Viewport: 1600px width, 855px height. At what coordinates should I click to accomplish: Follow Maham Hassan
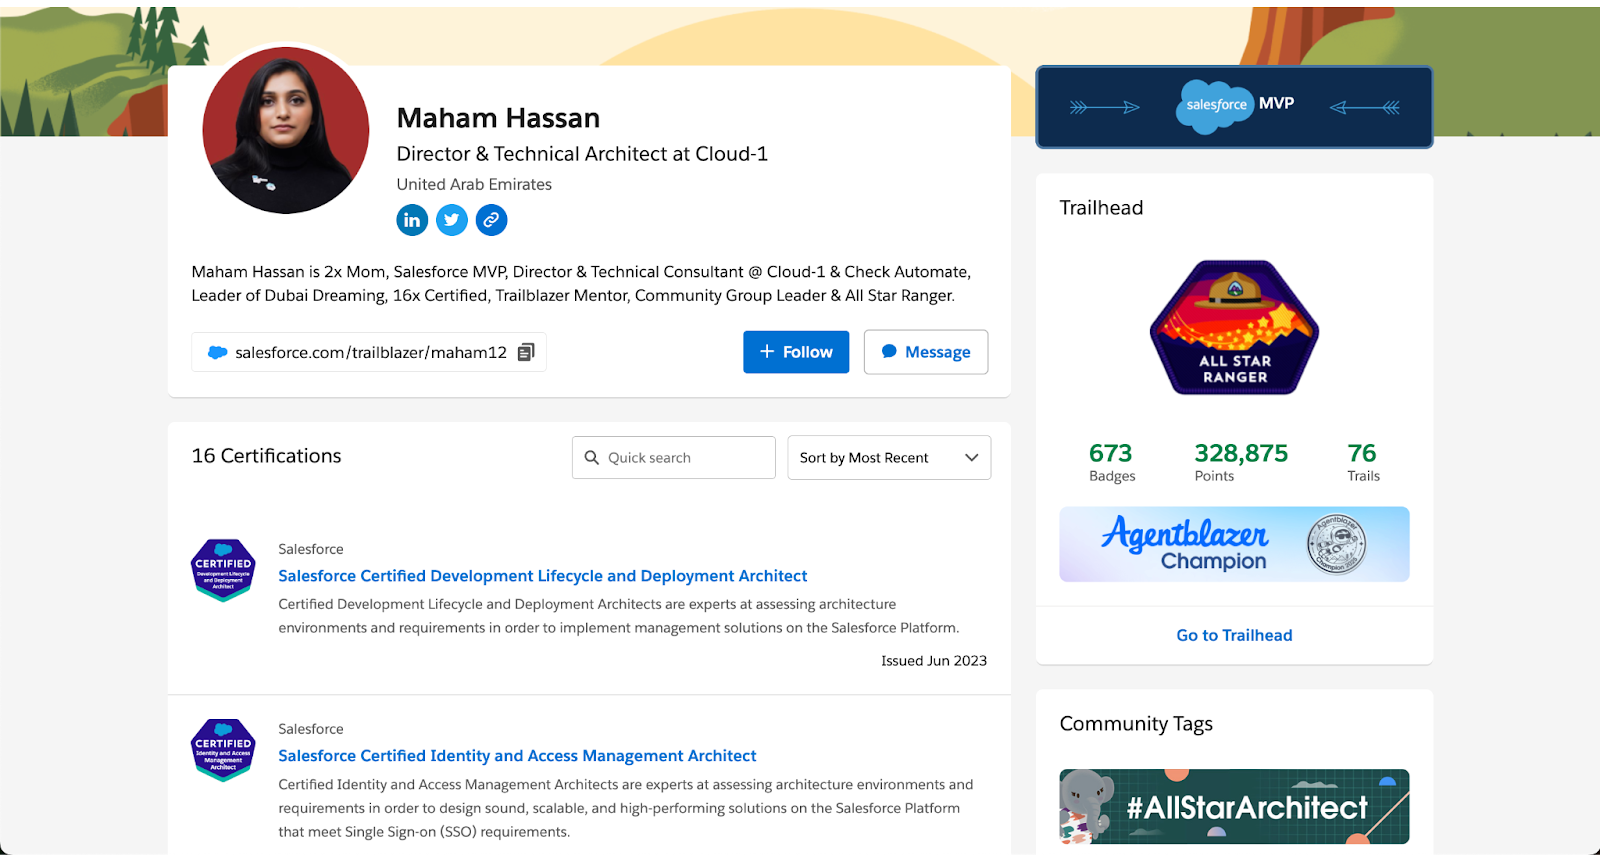coord(796,352)
